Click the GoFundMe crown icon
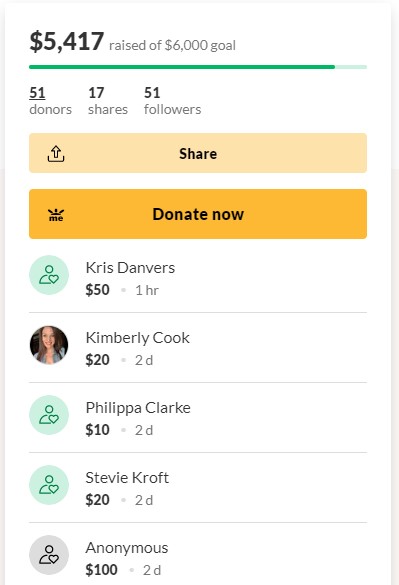399x585 pixels. (x=56, y=215)
